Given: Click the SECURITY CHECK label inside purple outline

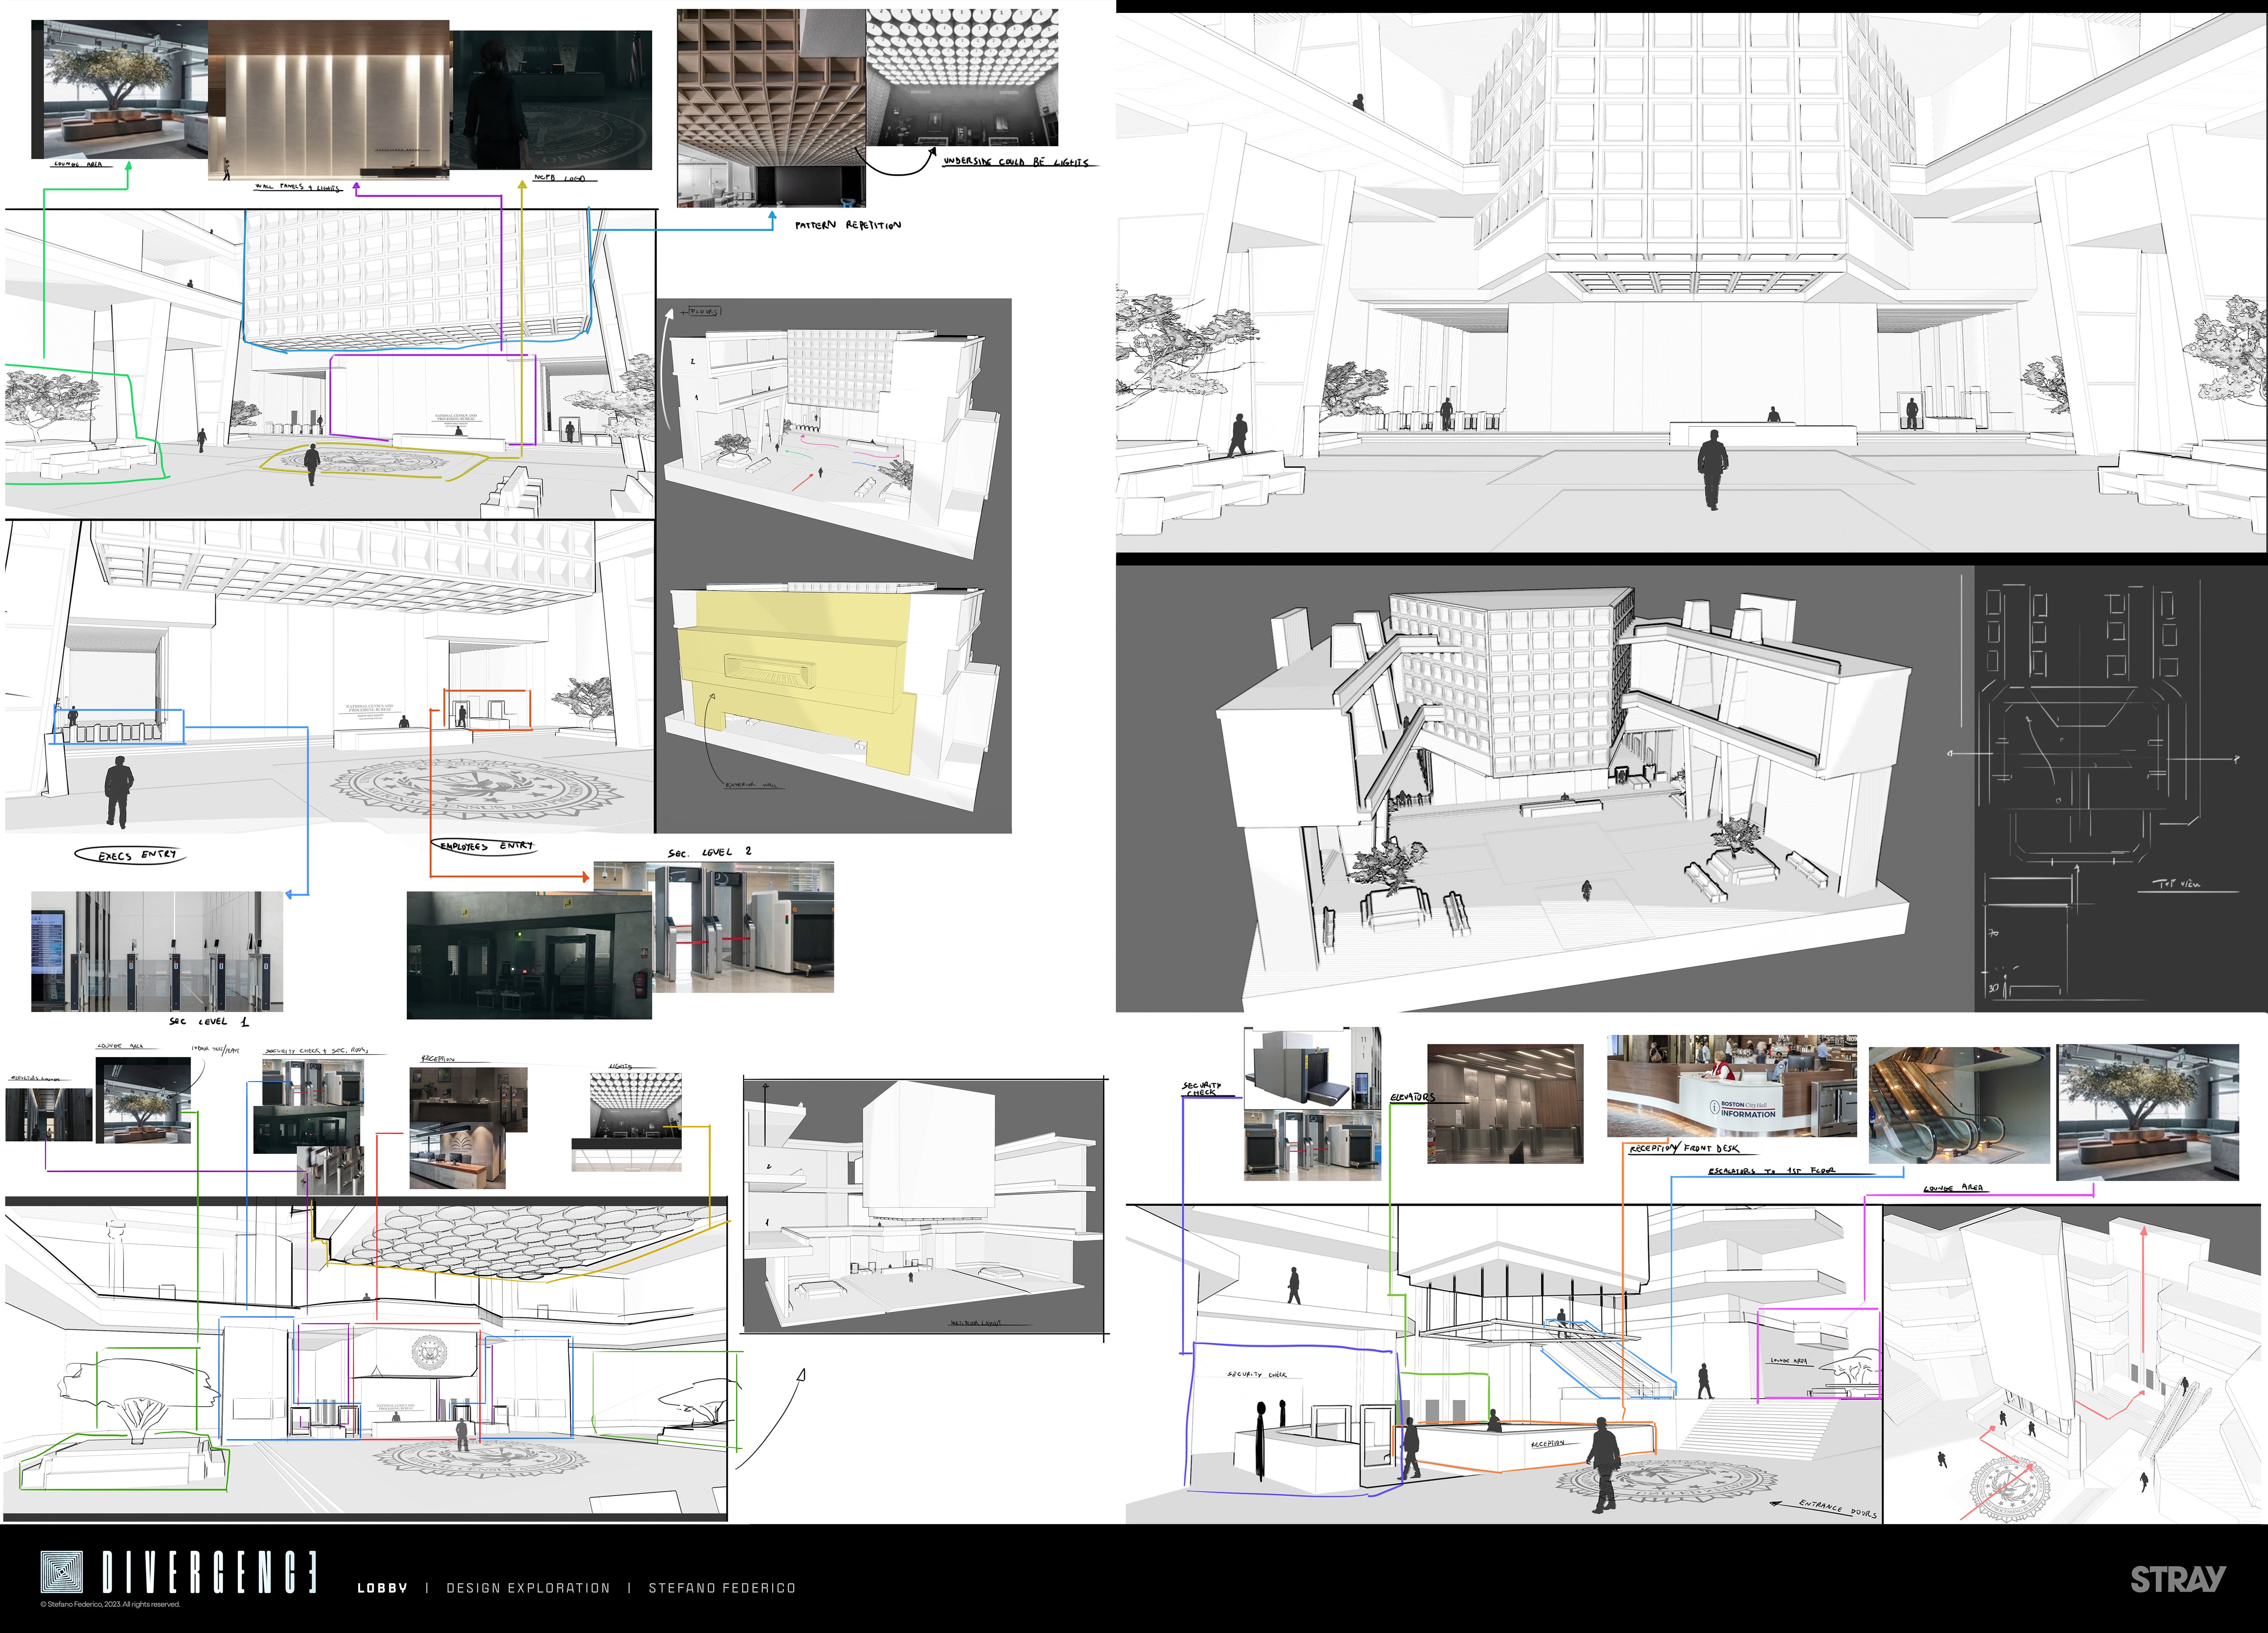Looking at the screenshot, I should tap(1257, 1375).
